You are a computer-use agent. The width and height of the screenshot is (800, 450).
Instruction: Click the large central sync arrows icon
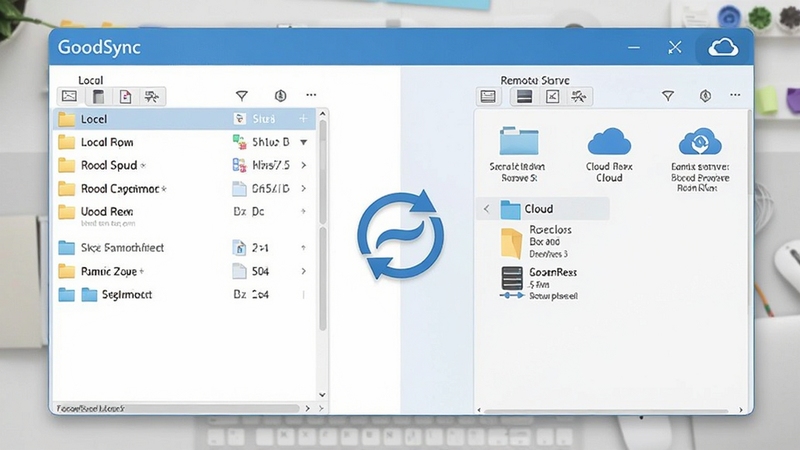click(401, 235)
